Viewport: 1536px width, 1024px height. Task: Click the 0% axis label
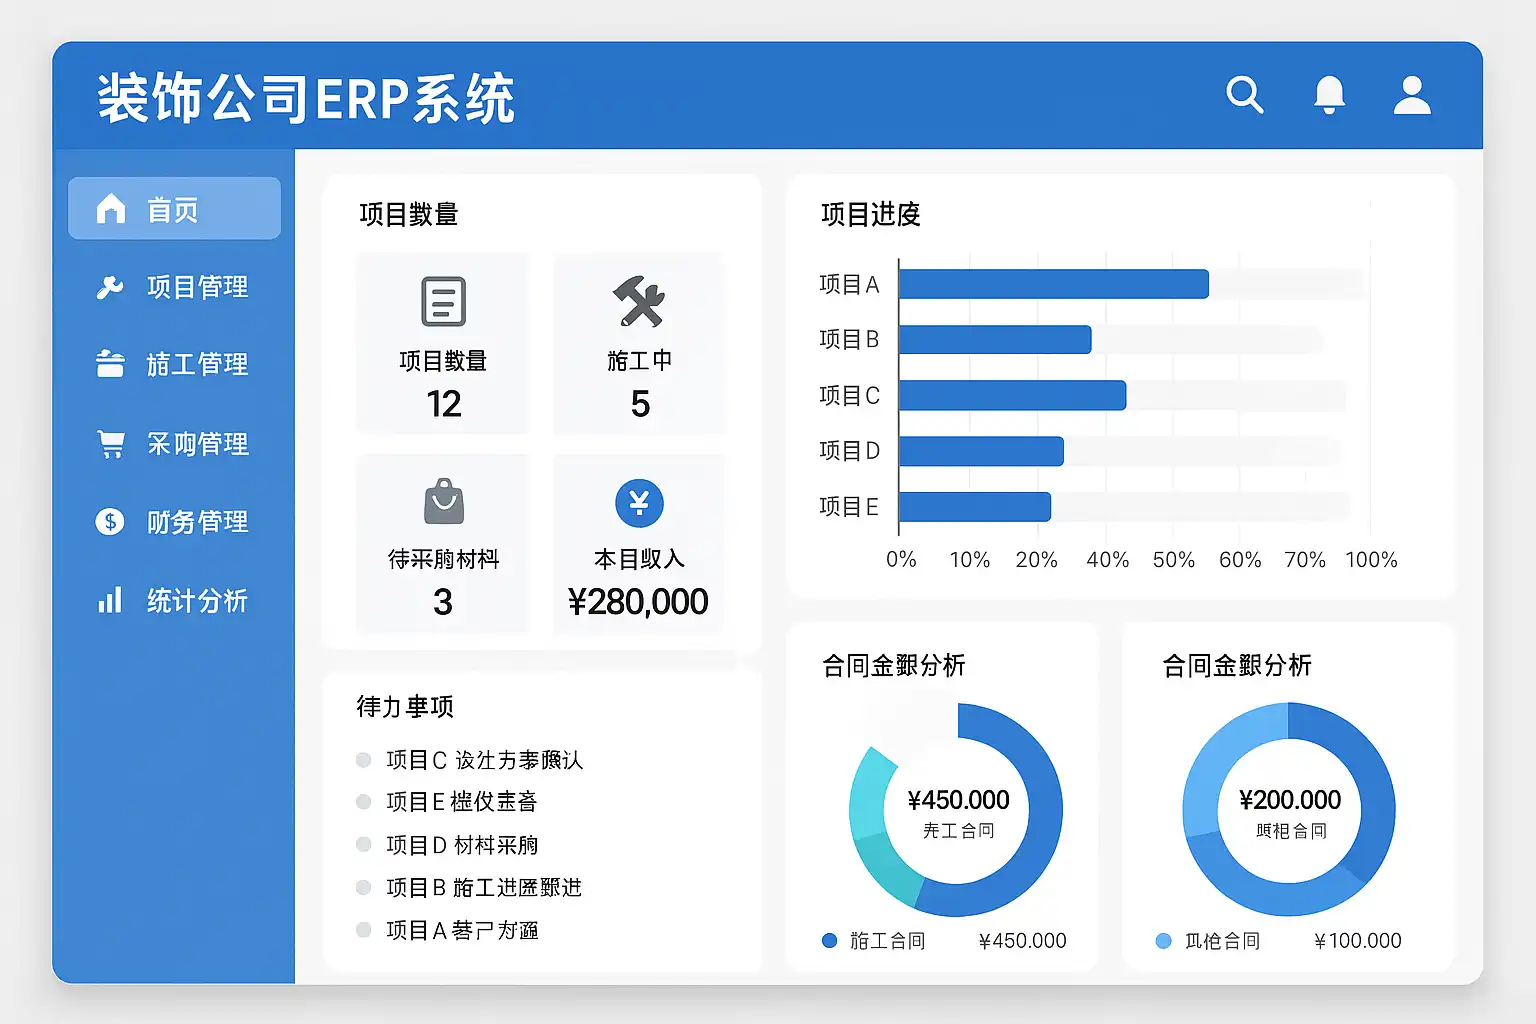901,560
